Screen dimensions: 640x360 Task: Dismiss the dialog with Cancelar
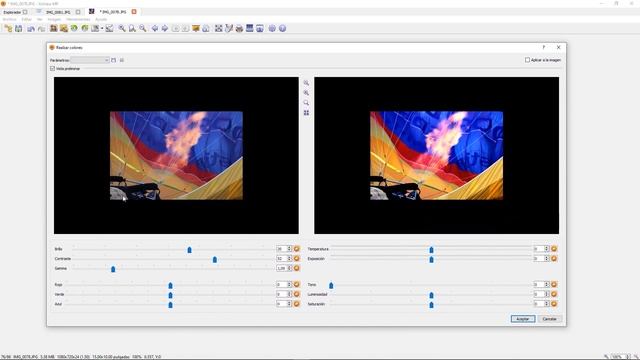549,319
